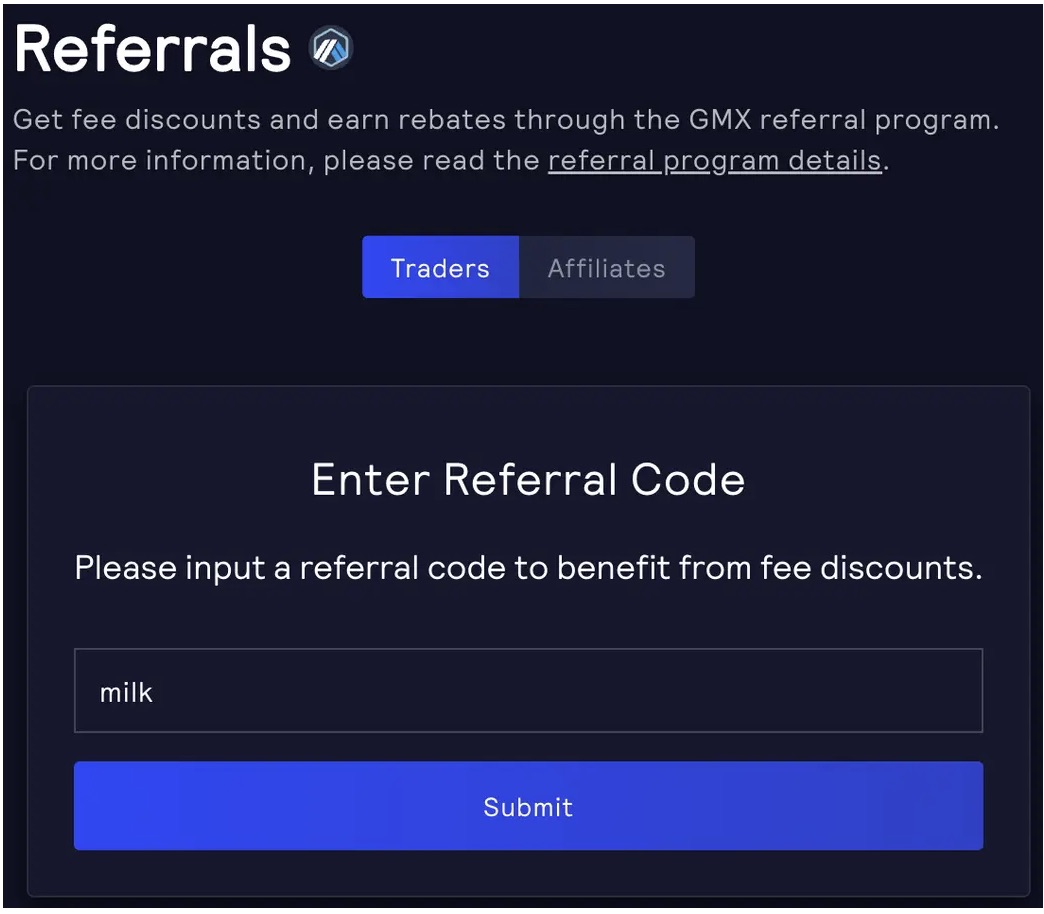This screenshot has width=1044, height=914.
Task: Click the circular logo following the Referrals text
Action: pos(330,47)
